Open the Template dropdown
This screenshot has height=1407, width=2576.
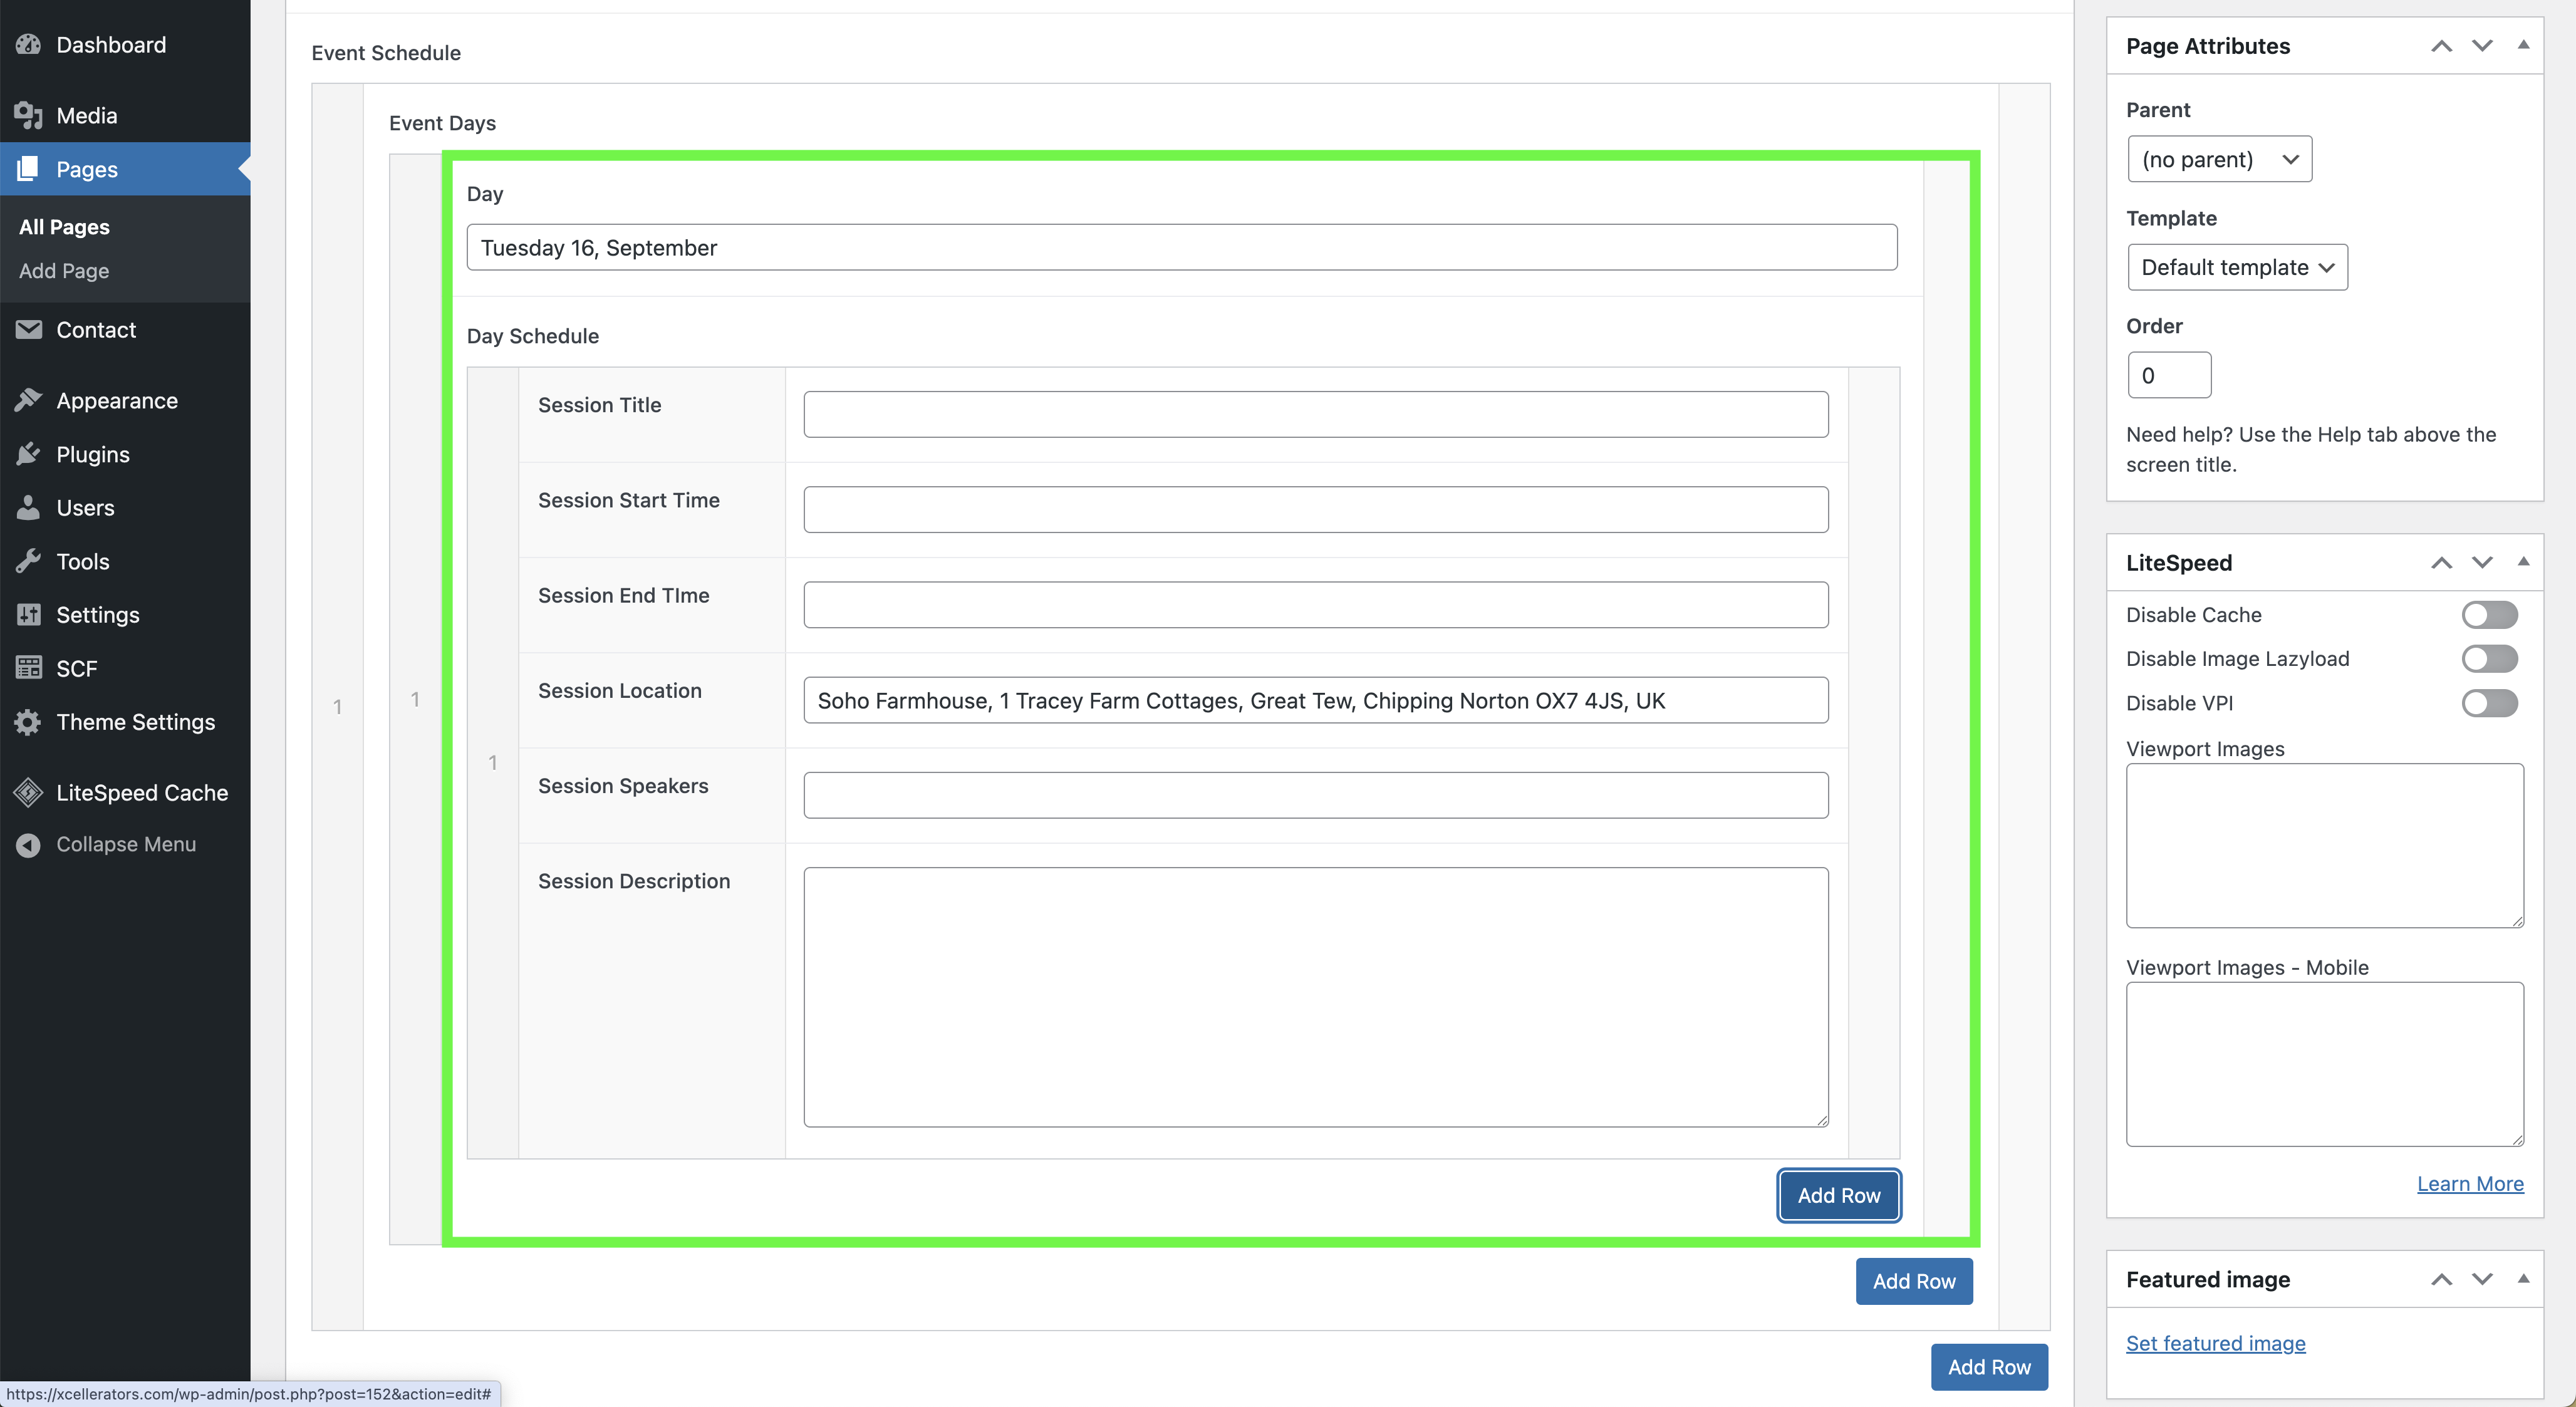pyautogui.click(x=2237, y=268)
